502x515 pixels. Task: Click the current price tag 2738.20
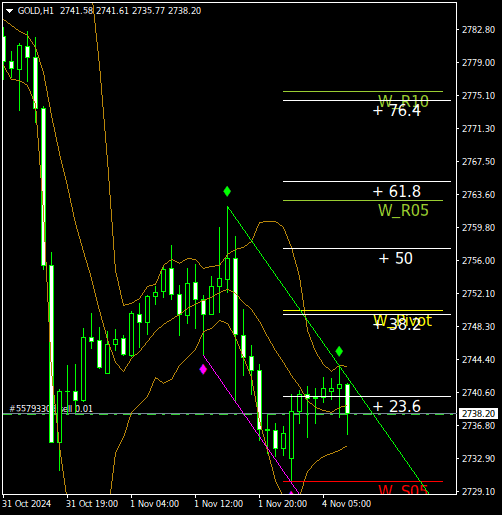pos(478,414)
